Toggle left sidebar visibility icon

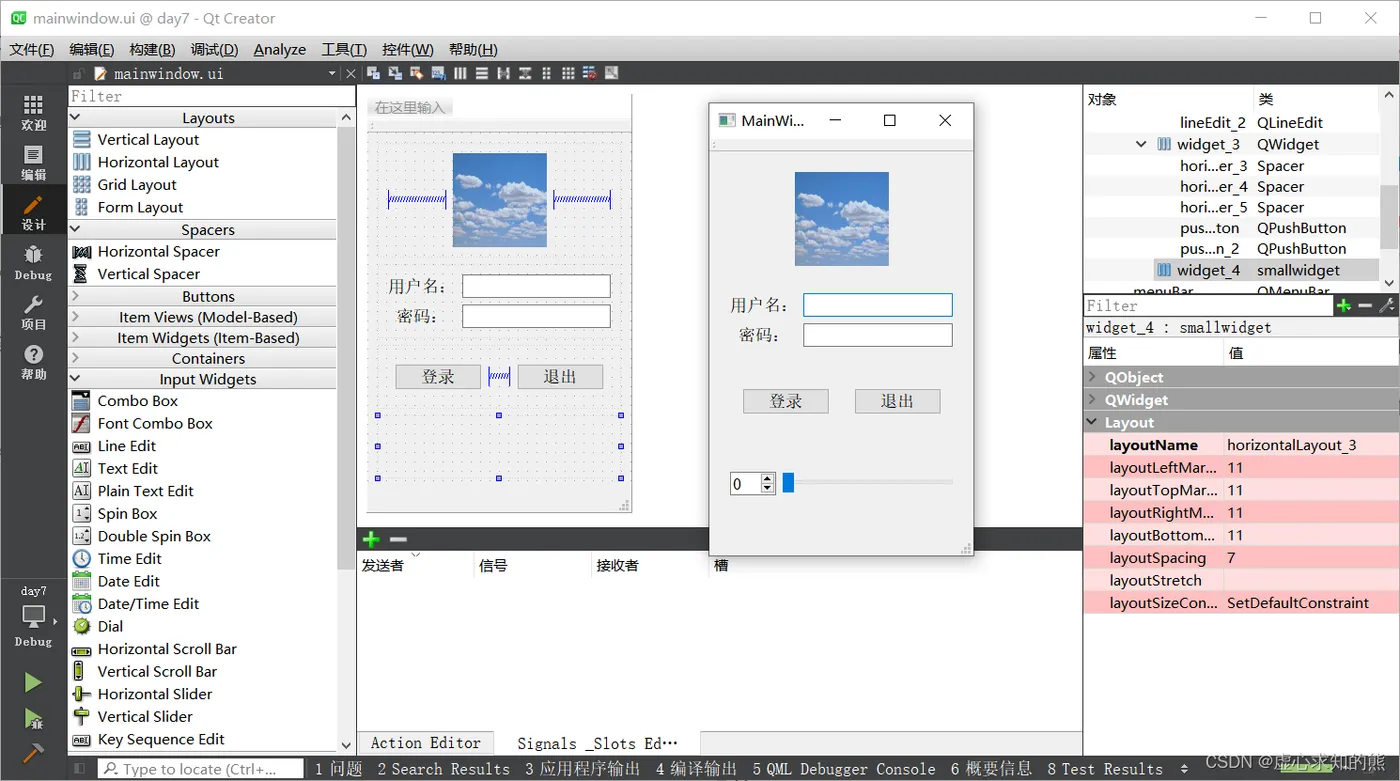79,768
